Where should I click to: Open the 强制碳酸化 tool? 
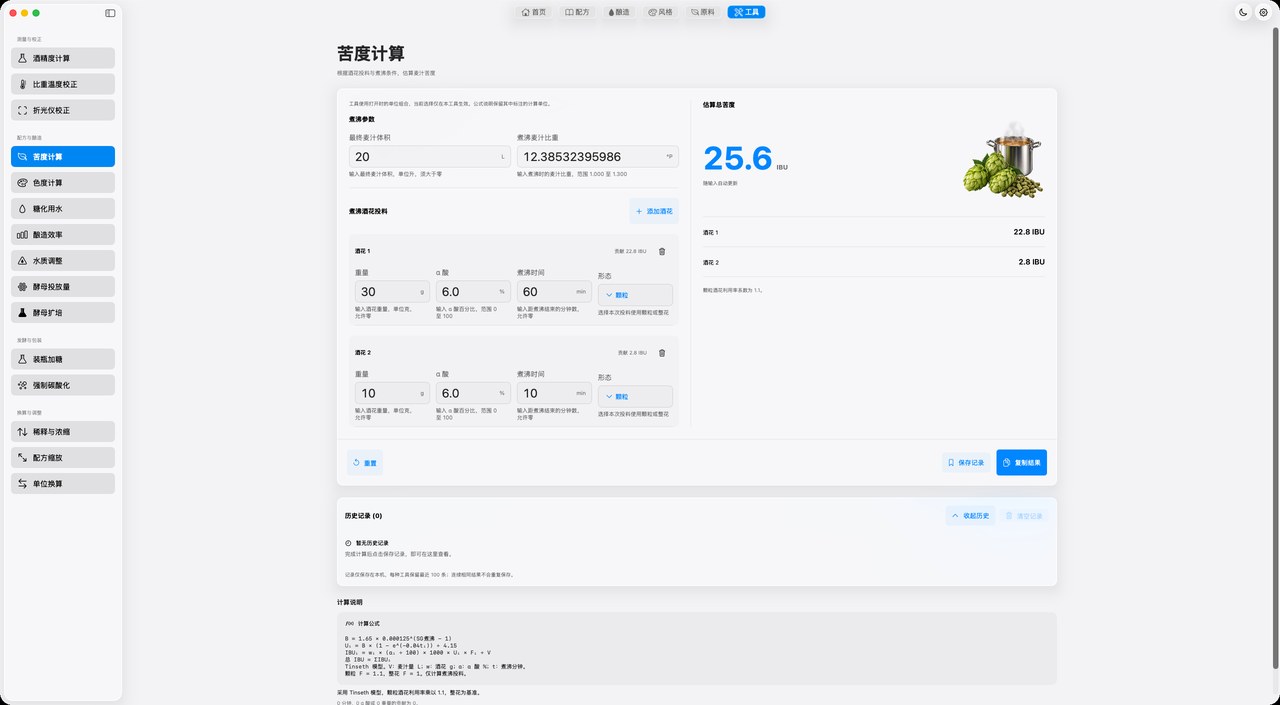(63, 385)
